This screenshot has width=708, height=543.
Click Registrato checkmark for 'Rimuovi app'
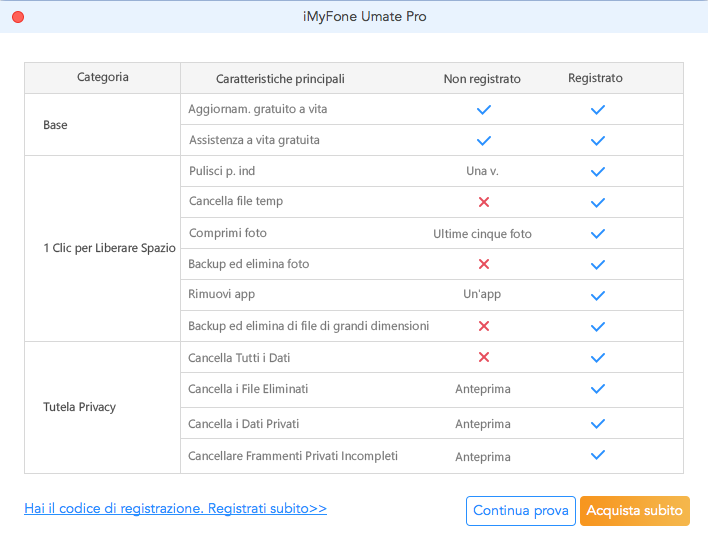[x=598, y=296]
